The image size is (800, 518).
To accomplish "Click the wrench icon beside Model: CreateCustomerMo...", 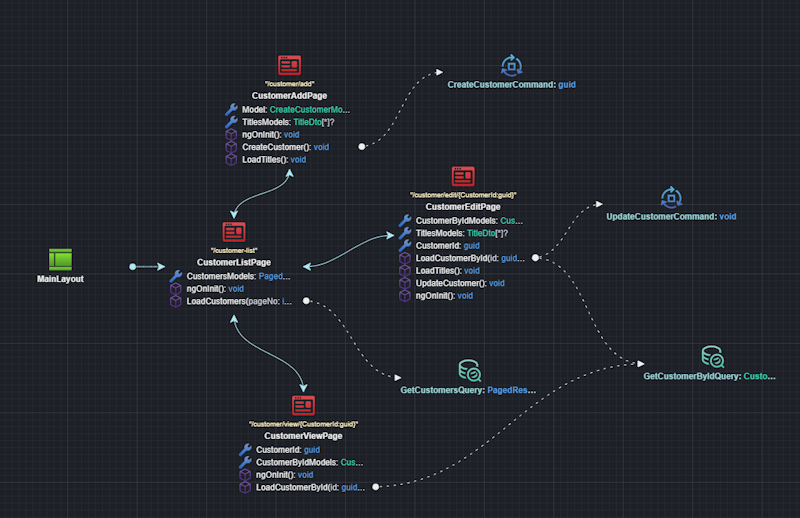I will click(x=231, y=109).
